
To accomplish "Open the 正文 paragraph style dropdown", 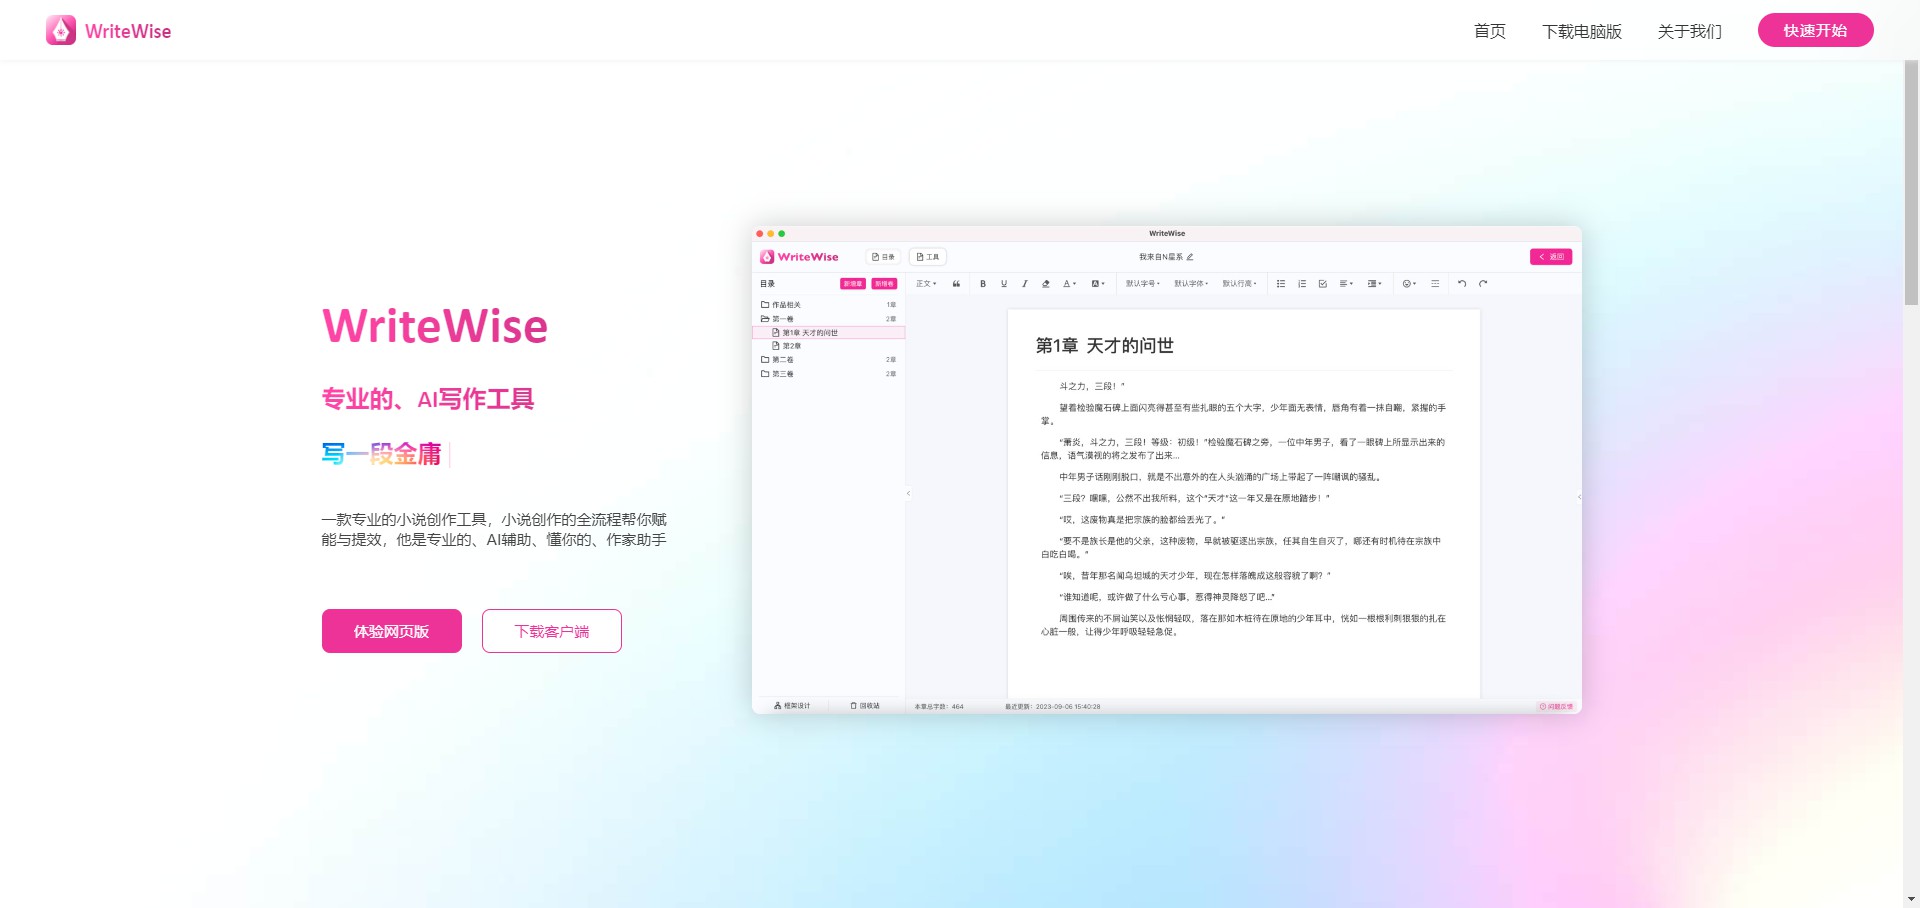I will click(926, 284).
